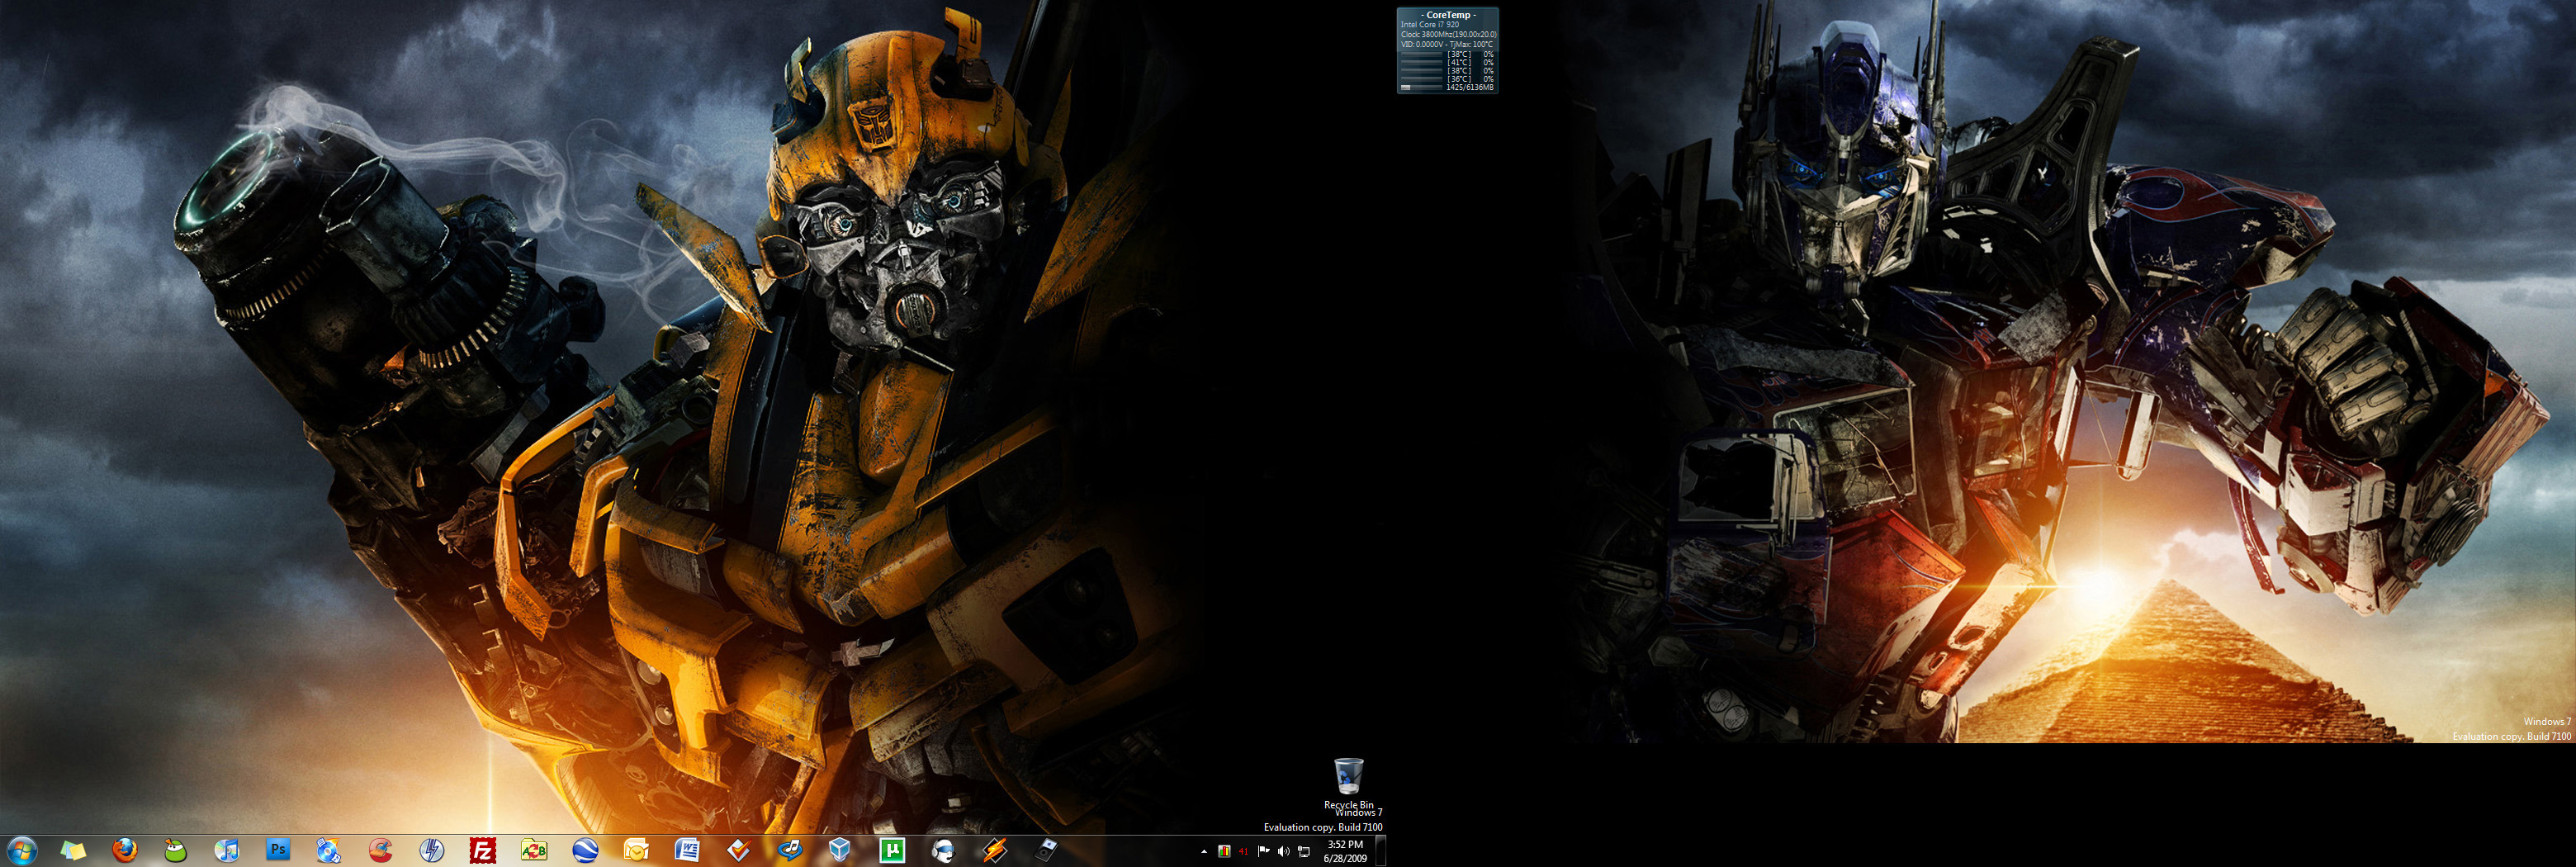Open the Windows Start menu orb
This screenshot has height=867, width=2576.
coord(21,851)
